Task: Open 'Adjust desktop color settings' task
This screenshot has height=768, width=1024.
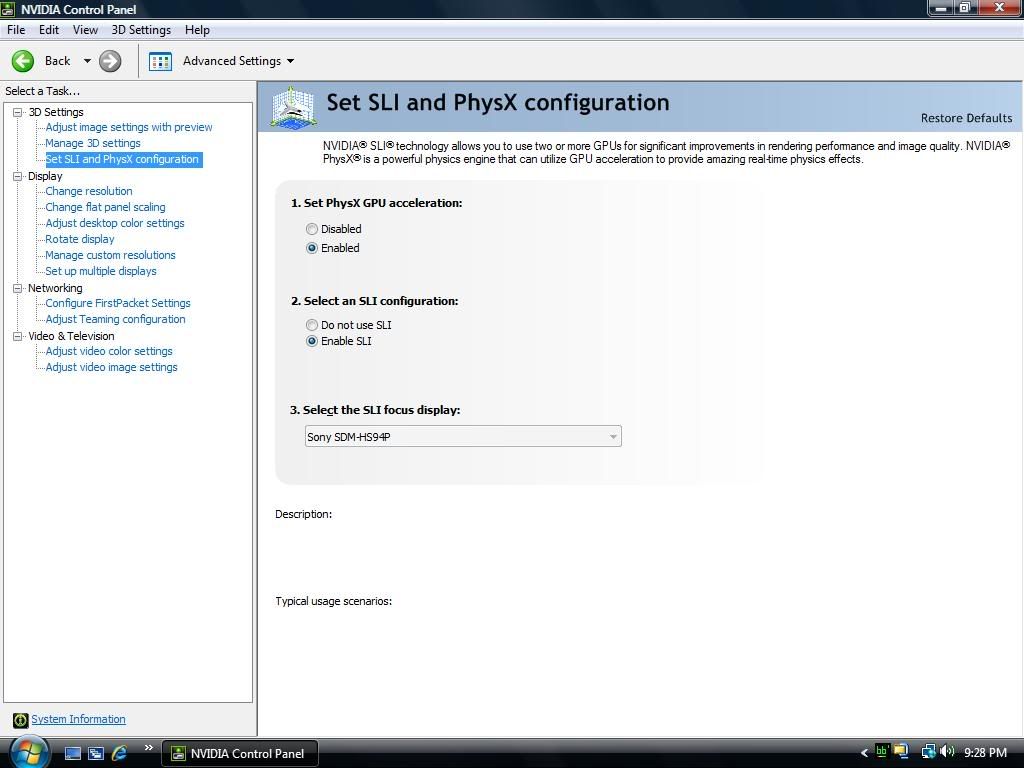Action: (x=115, y=223)
